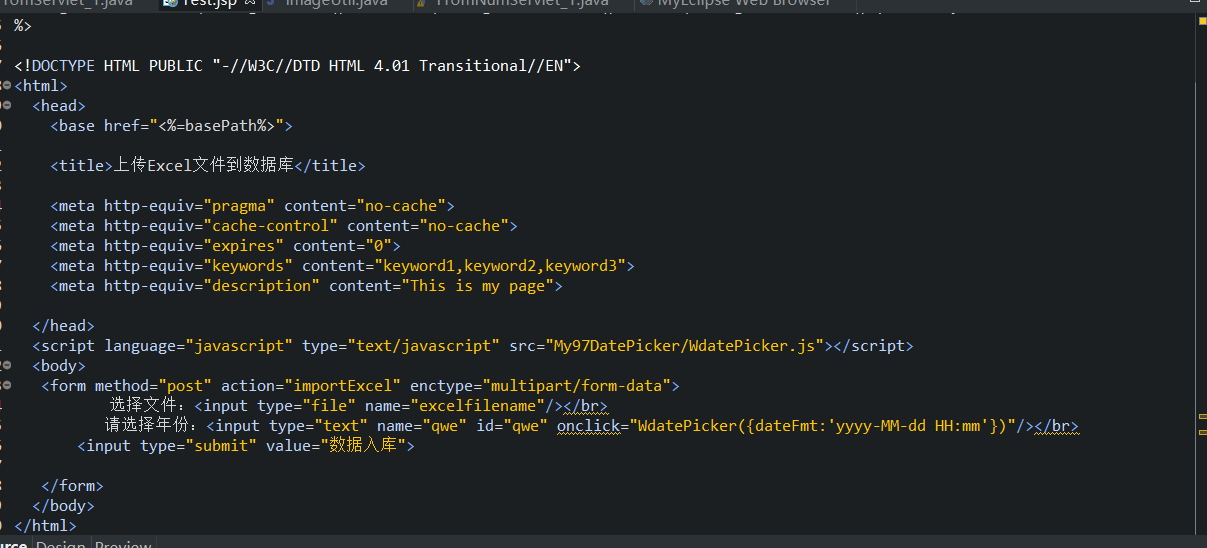Click the opening <body> tag

click(x=59, y=366)
